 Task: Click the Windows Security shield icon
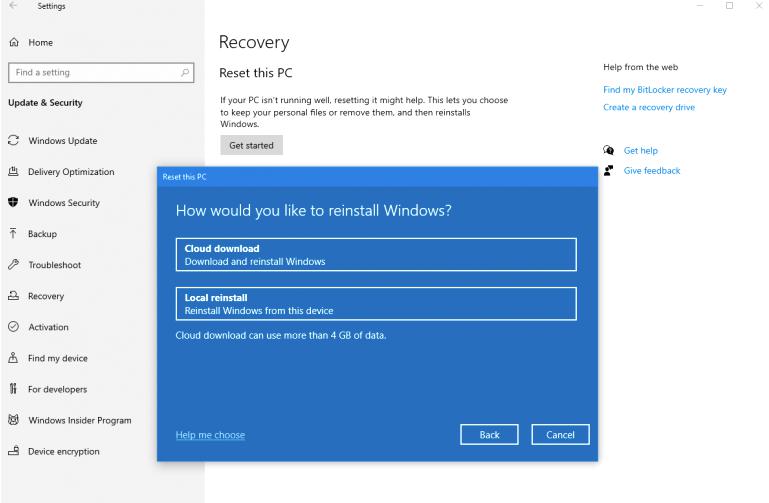click(14, 202)
